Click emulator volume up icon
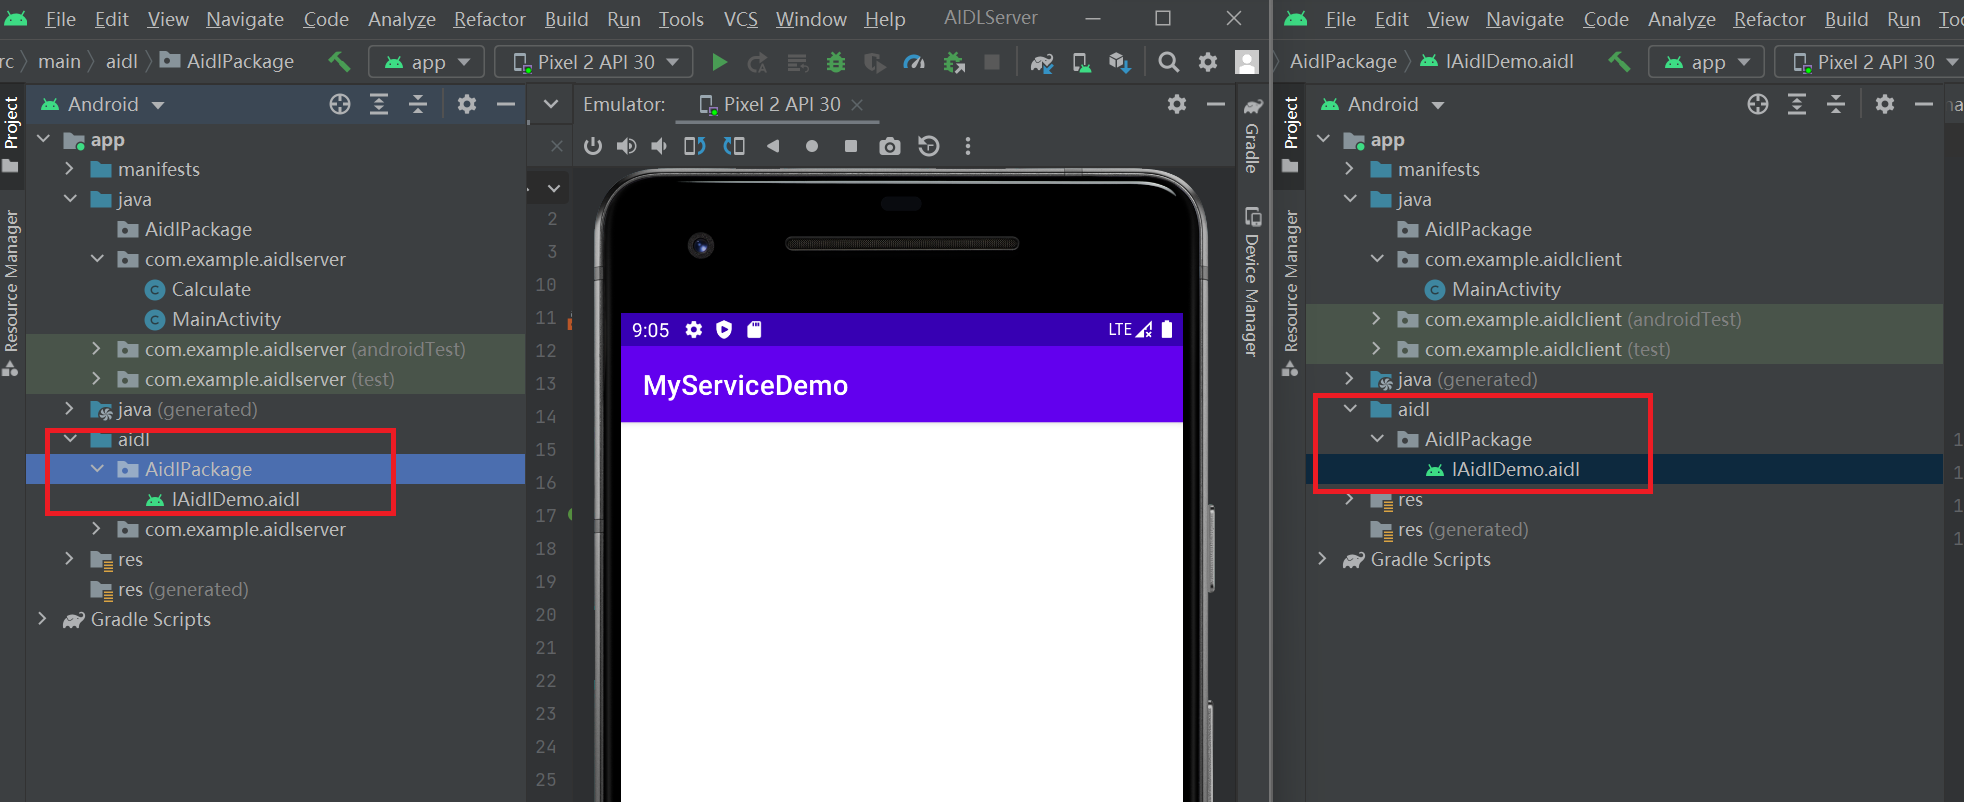Viewport: 1964px width, 802px height. pyautogui.click(x=626, y=146)
